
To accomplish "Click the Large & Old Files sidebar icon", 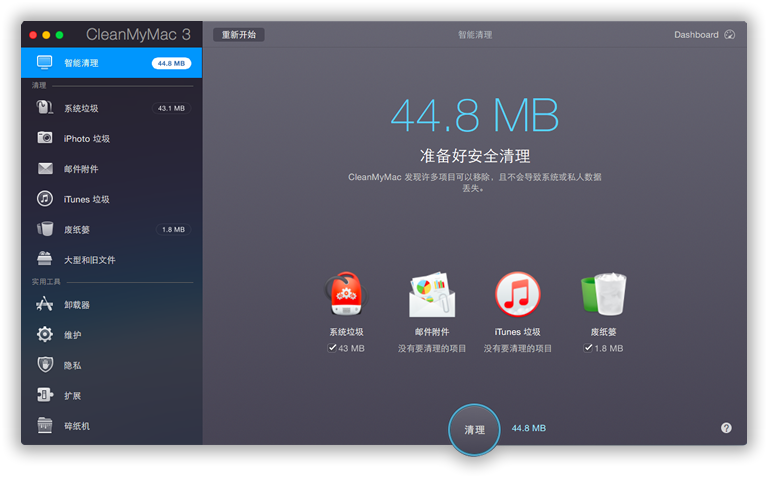I will pyautogui.click(x=45, y=259).
